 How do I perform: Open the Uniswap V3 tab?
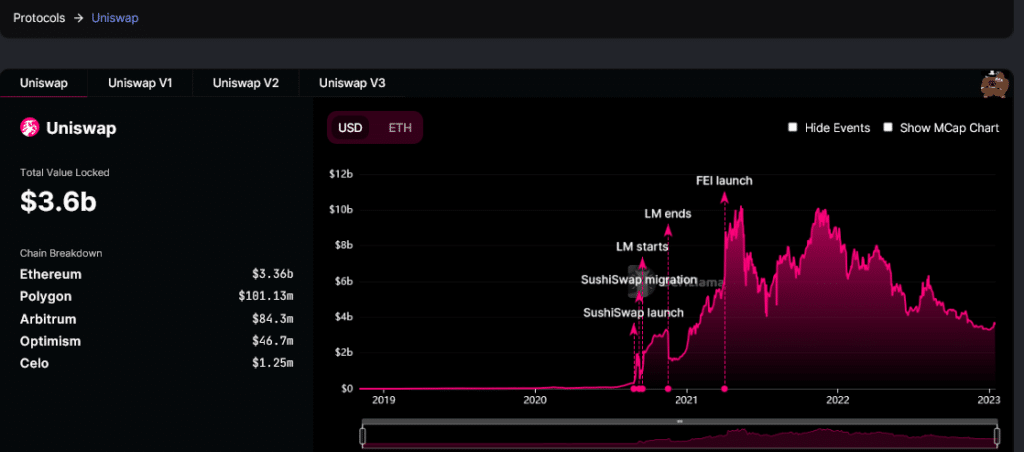pos(352,84)
